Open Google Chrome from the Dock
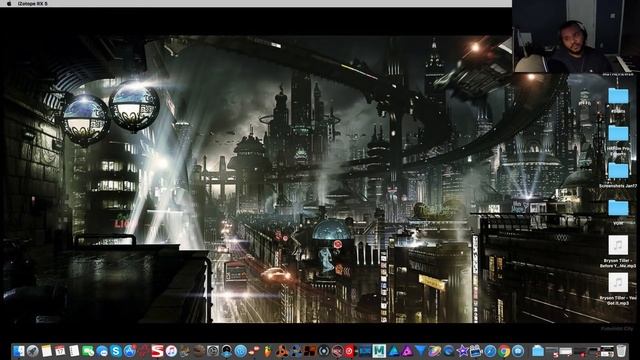The image size is (640, 360). coord(504,351)
